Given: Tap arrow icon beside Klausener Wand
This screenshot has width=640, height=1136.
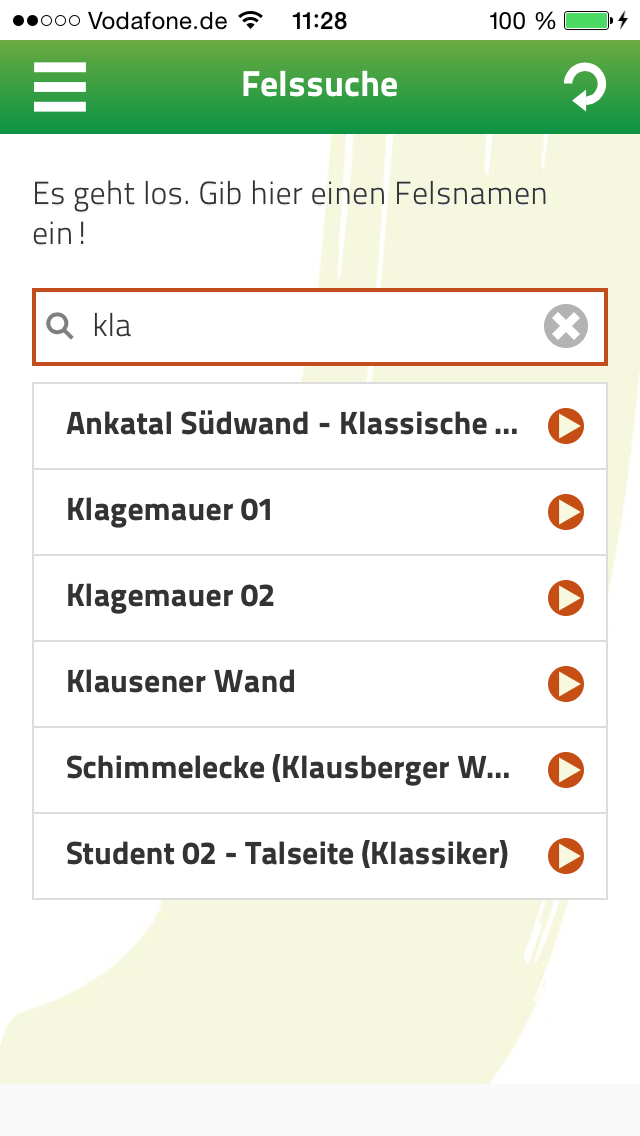Looking at the screenshot, I should click(566, 684).
